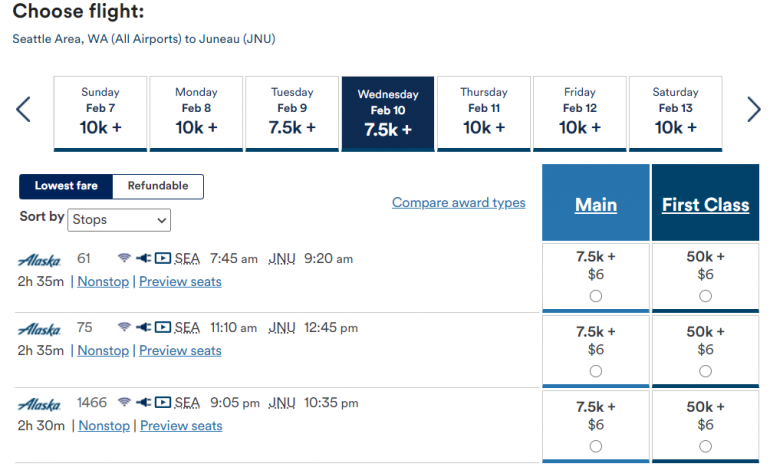
Task: Click the Wi-Fi icon on flight 61
Action: pos(124,259)
